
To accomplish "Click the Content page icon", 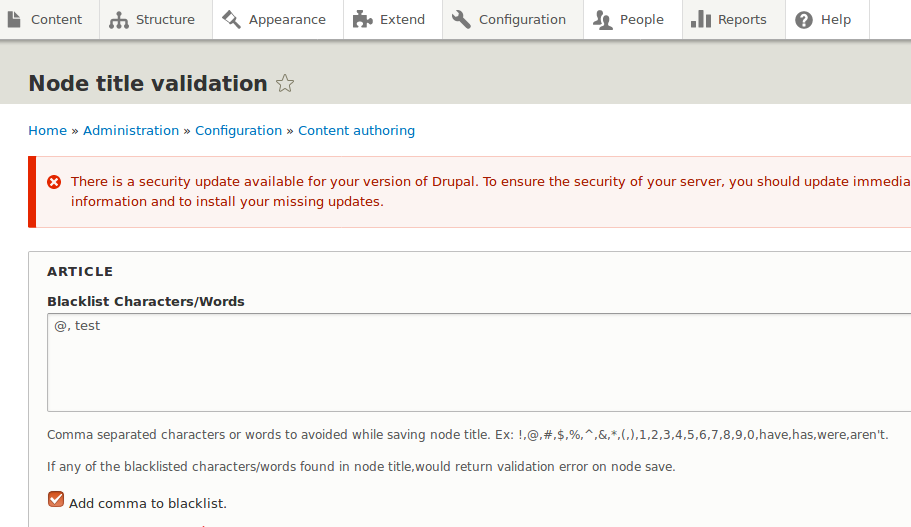I will (x=14, y=19).
